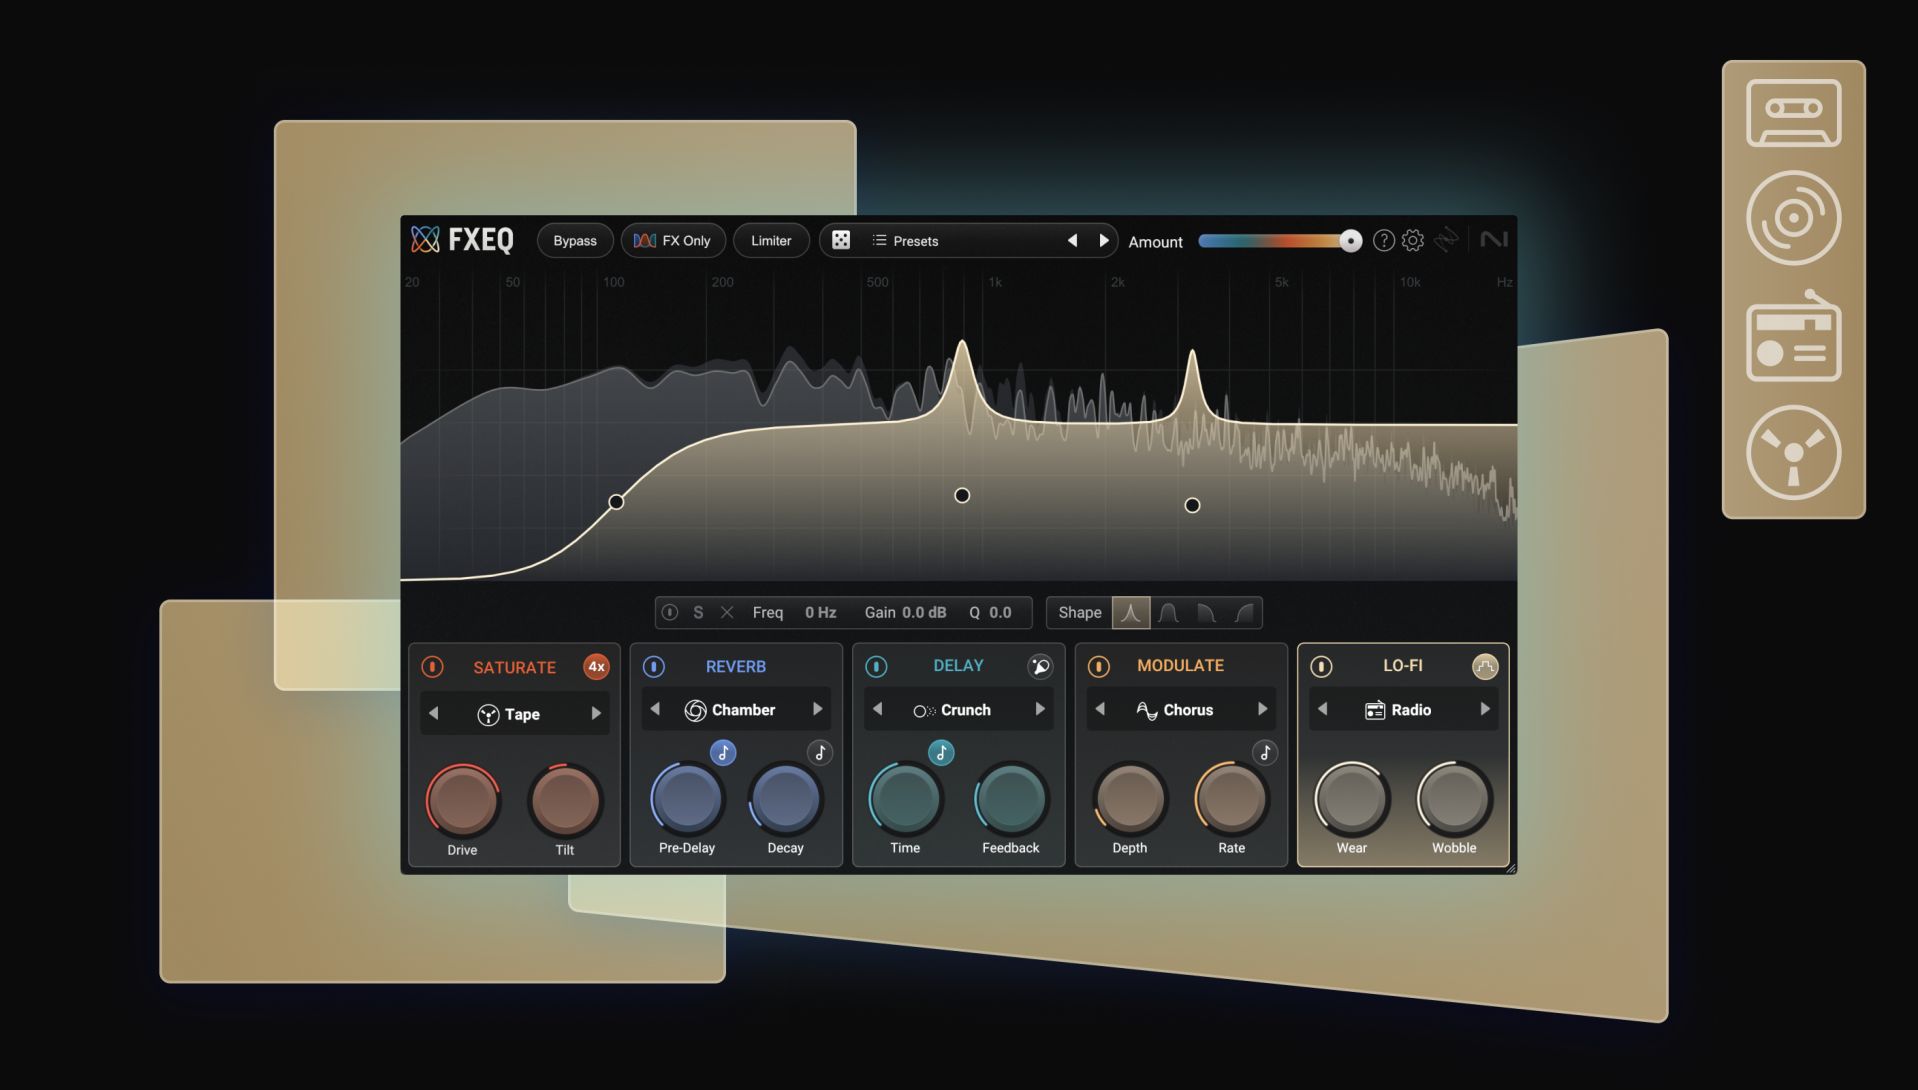Click the Q value field

[x=1001, y=612]
